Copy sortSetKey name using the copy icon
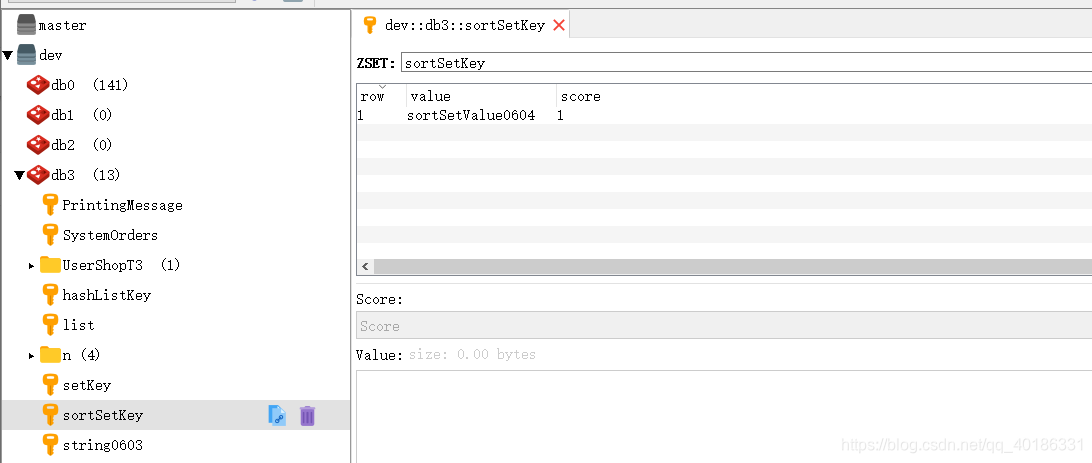1092x463 pixels. (277, 416)
